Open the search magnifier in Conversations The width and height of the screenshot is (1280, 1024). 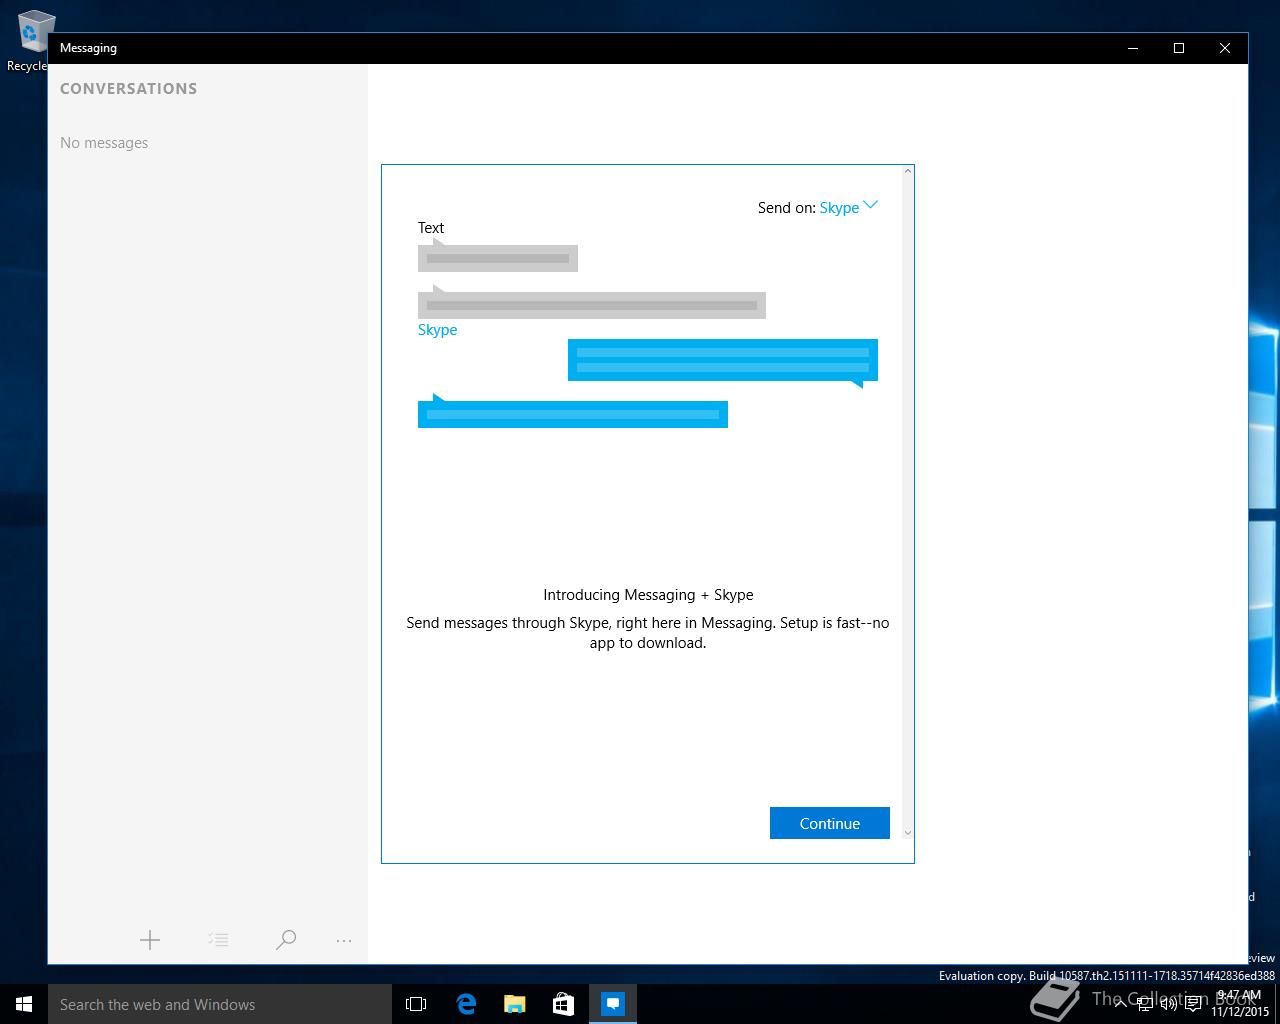coord(286,940)
